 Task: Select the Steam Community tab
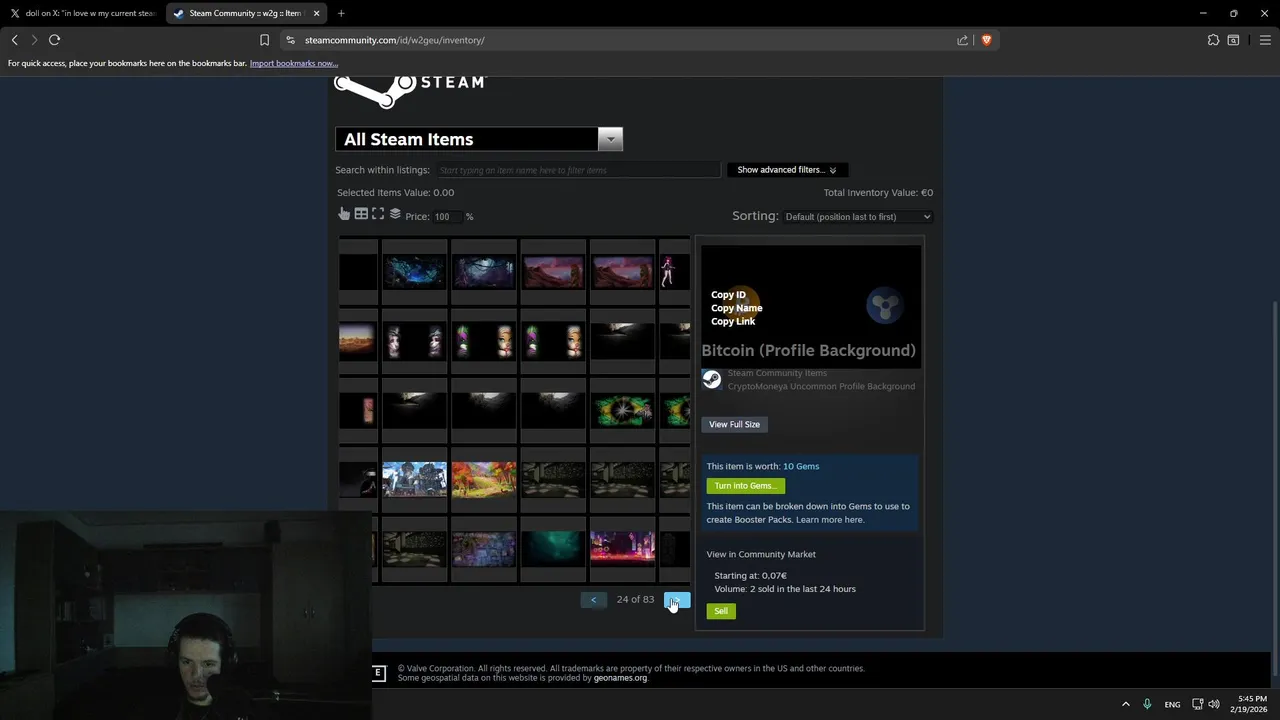[x=246, y=13]
